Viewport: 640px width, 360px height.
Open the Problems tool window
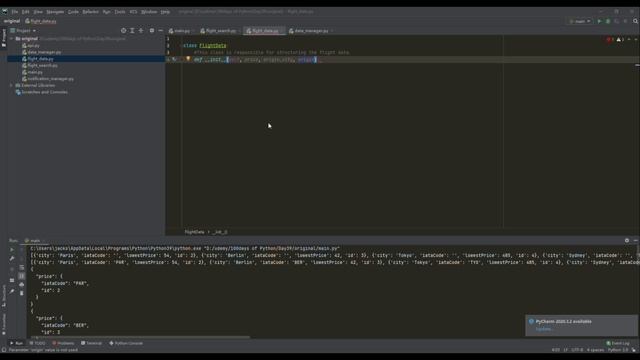tap(63, 343)
